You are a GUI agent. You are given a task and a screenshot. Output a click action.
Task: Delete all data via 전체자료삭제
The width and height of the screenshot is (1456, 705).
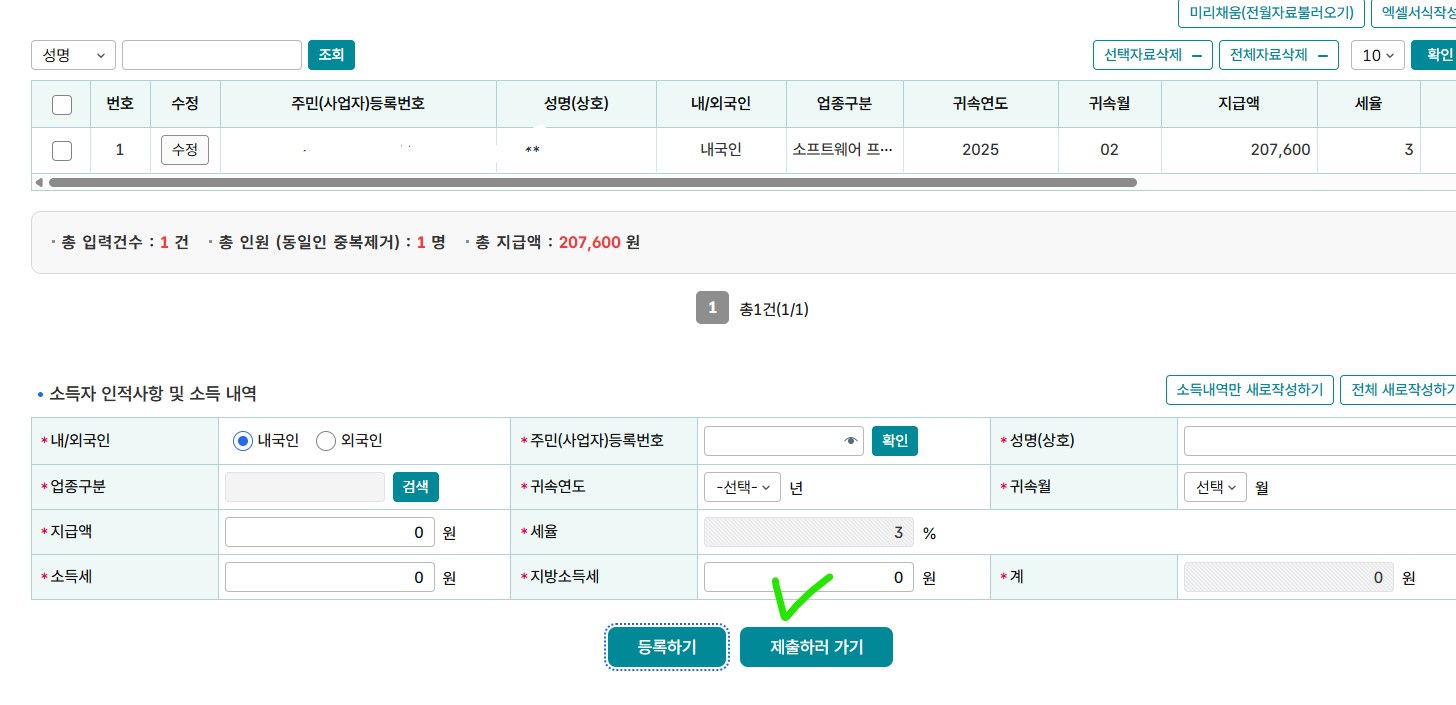coord(1278,55)
